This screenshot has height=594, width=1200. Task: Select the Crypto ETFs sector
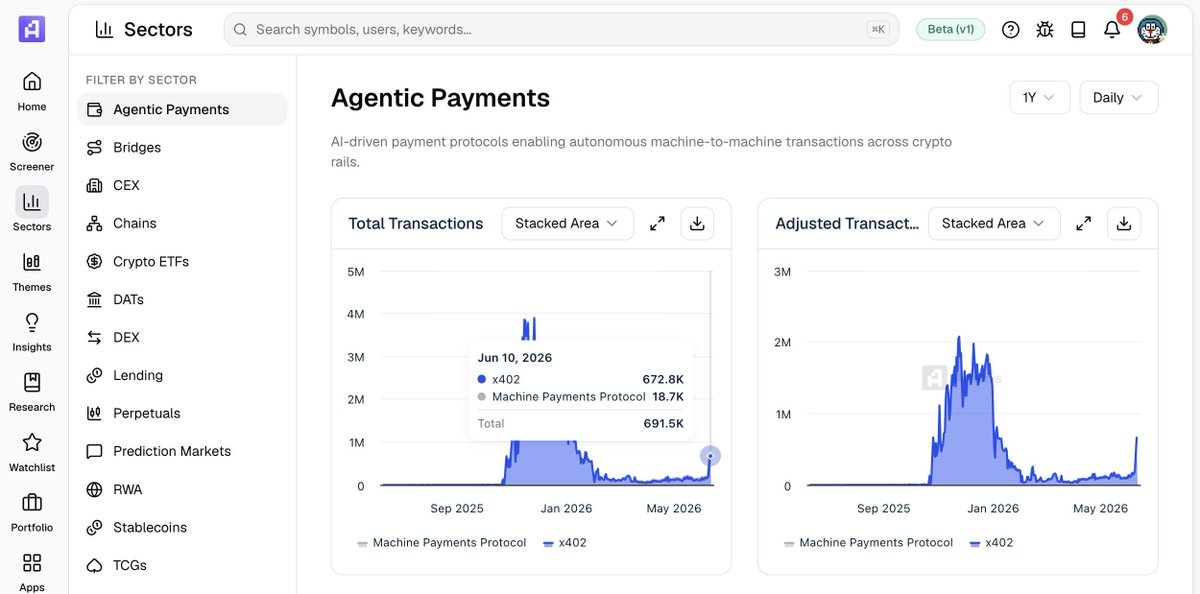(x=182, y=261)
